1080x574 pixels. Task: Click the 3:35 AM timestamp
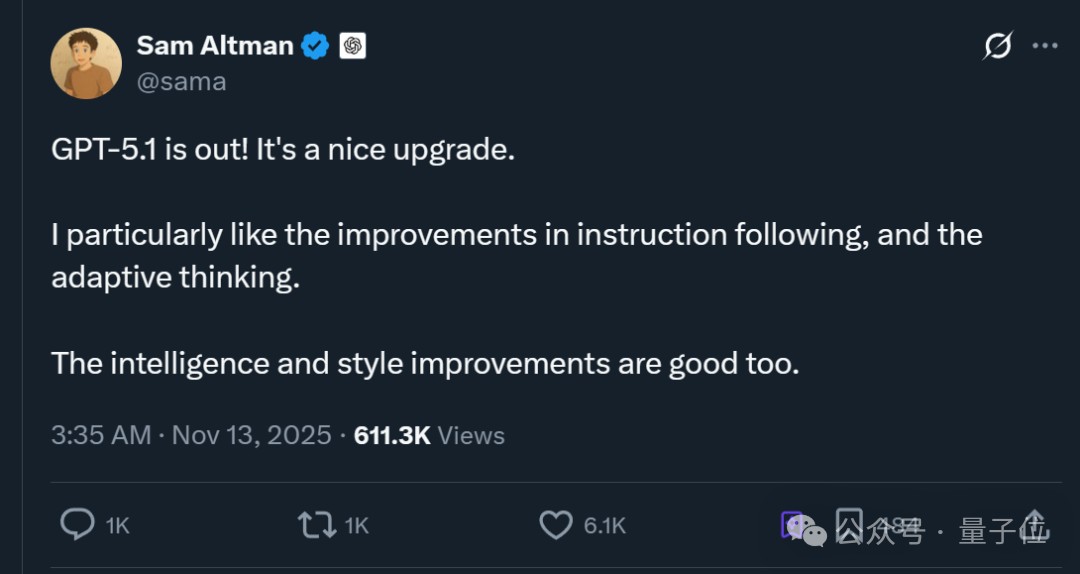[101, 435]
